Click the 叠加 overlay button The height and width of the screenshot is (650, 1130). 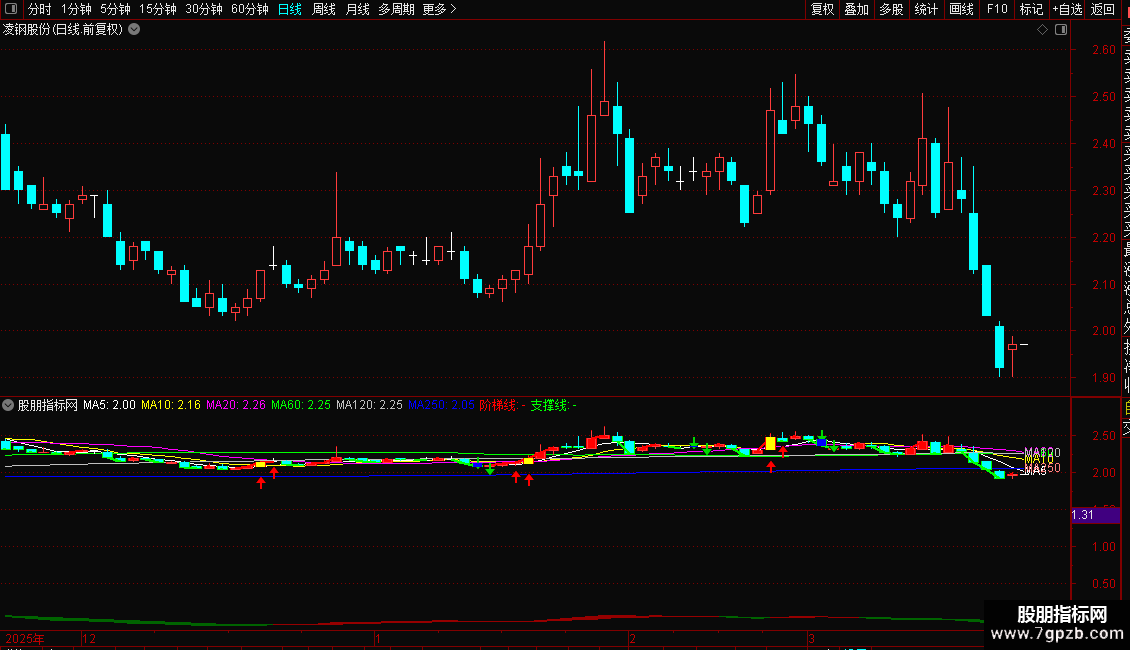tap(857, 9)
